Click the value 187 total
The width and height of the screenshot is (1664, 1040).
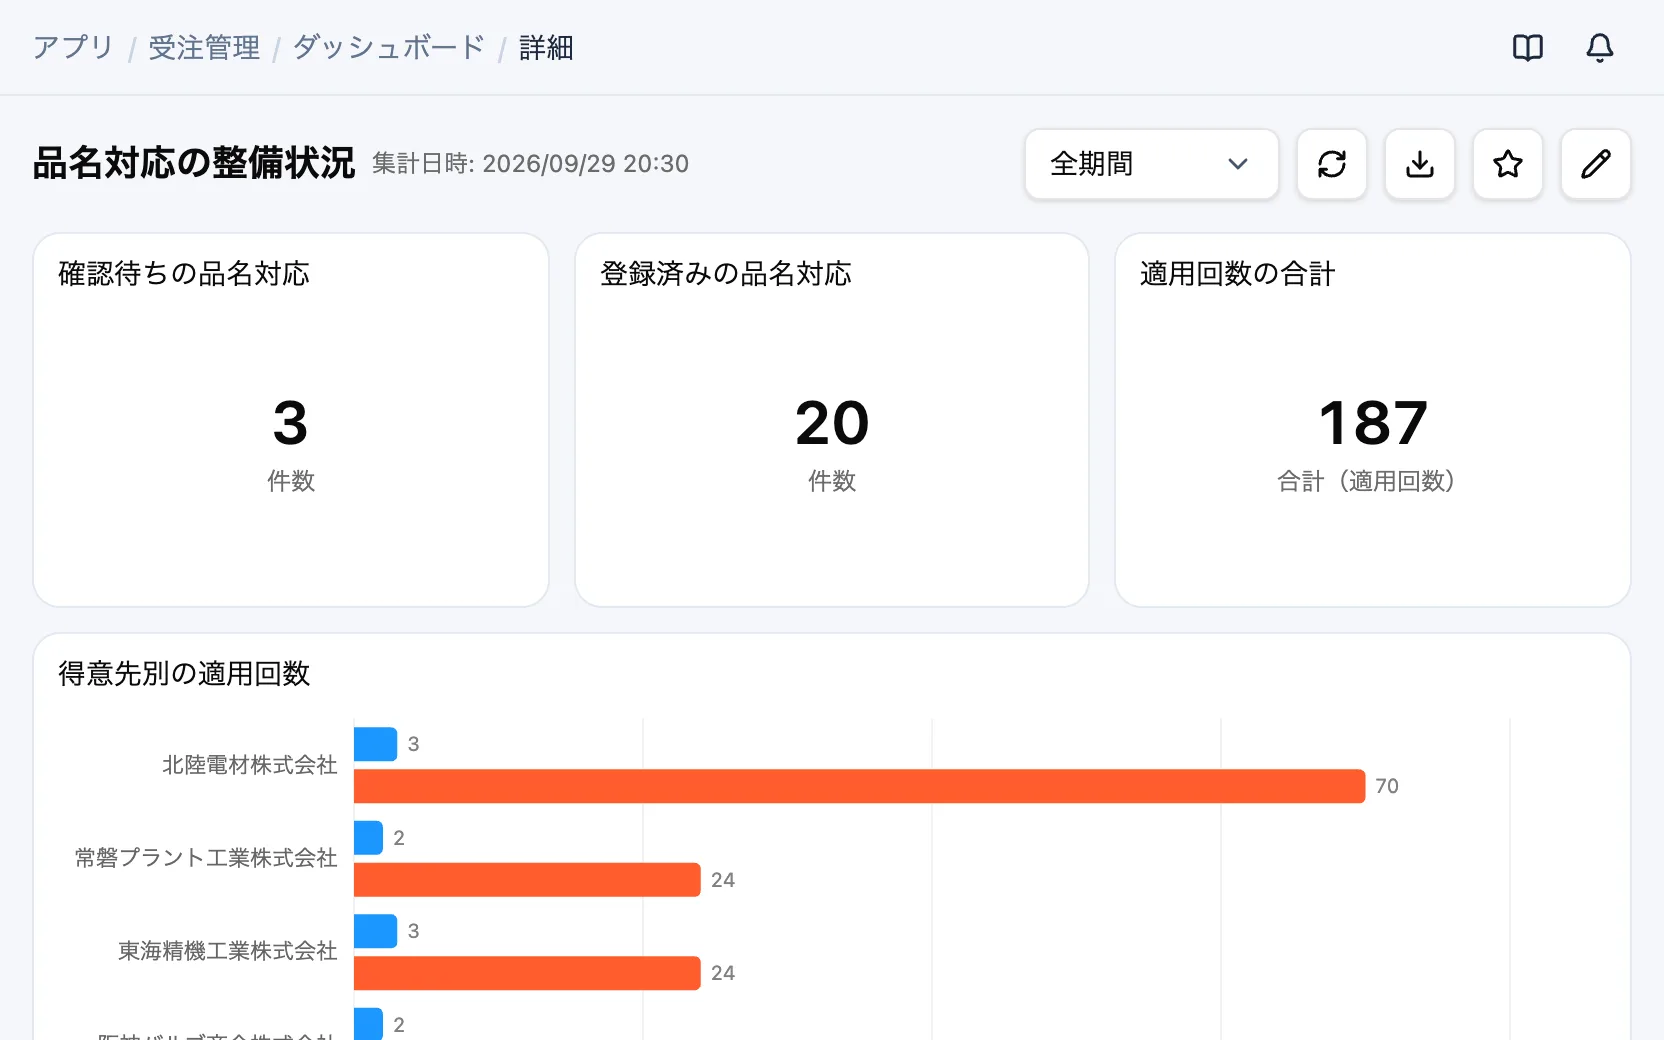click(1373, 423)
